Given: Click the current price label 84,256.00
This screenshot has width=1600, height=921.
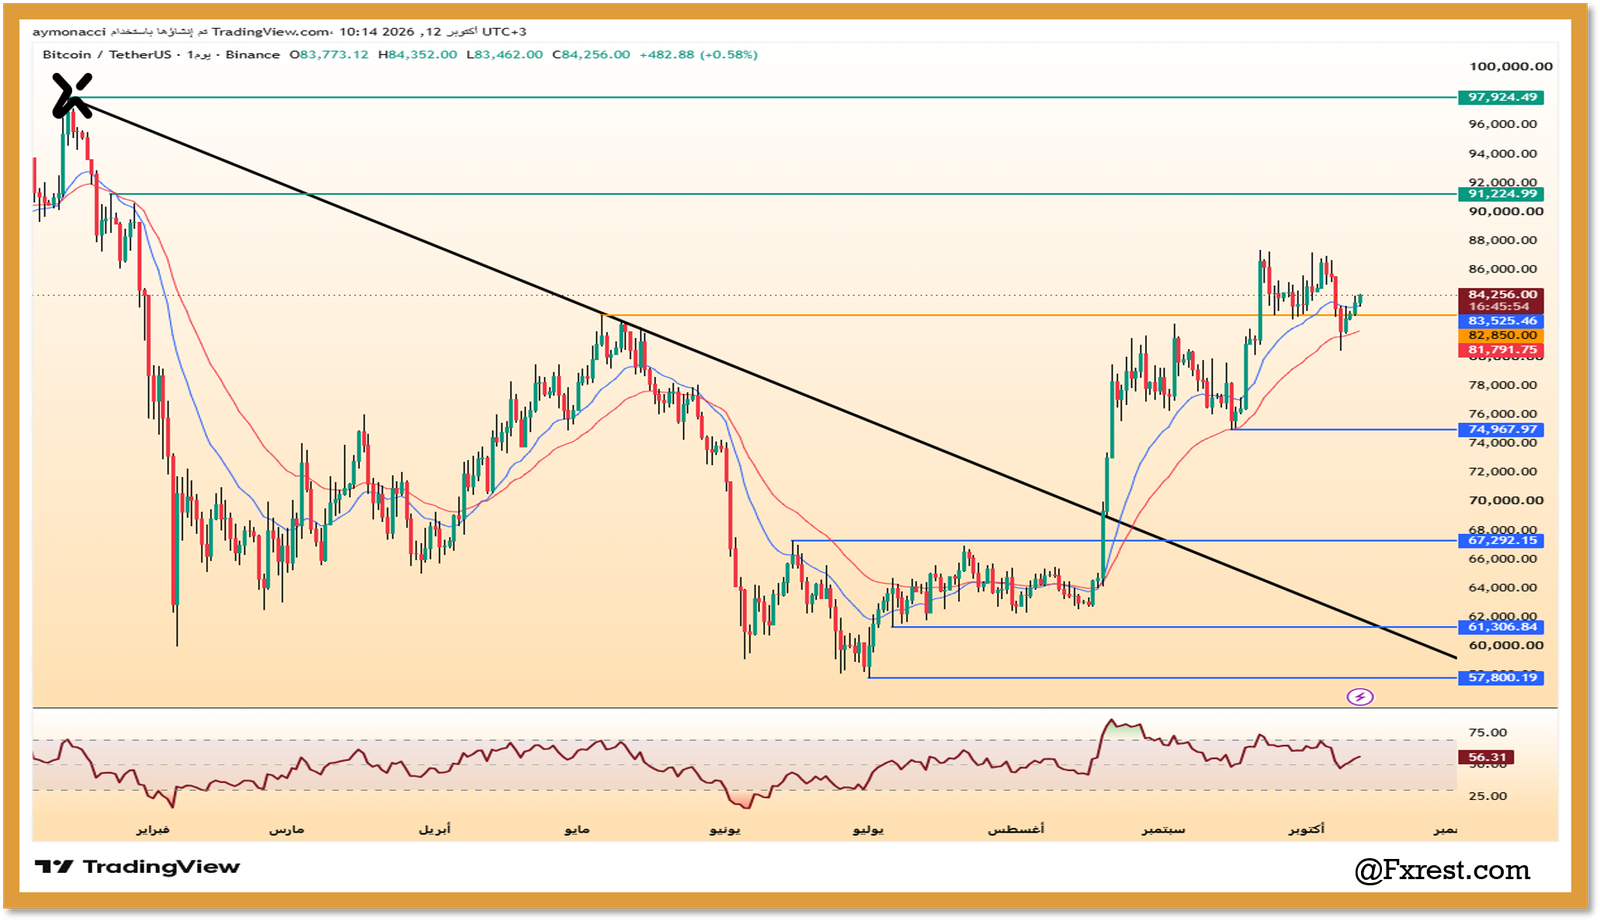Looking at the screenshot, I should pos(1502,295).
